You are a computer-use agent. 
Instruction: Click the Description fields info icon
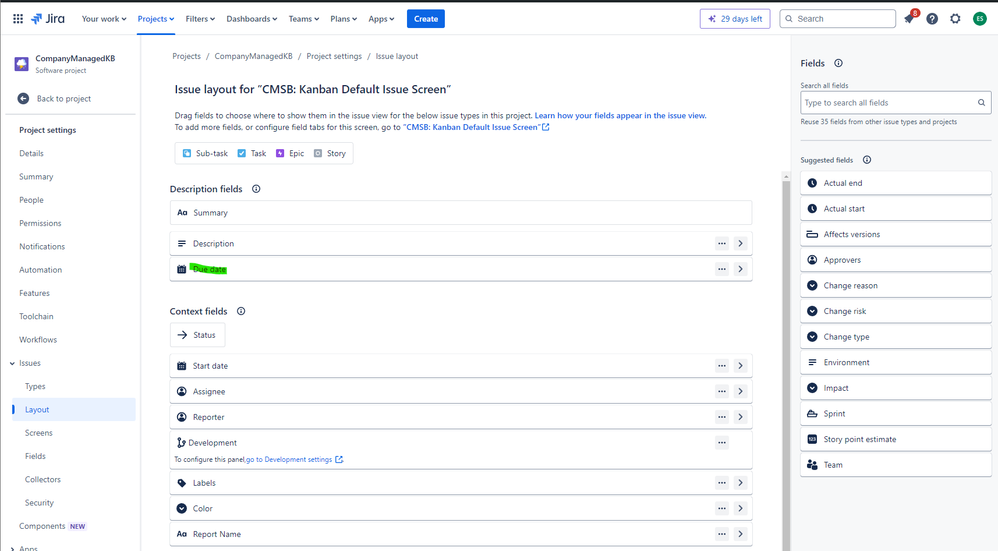[256, 189]
